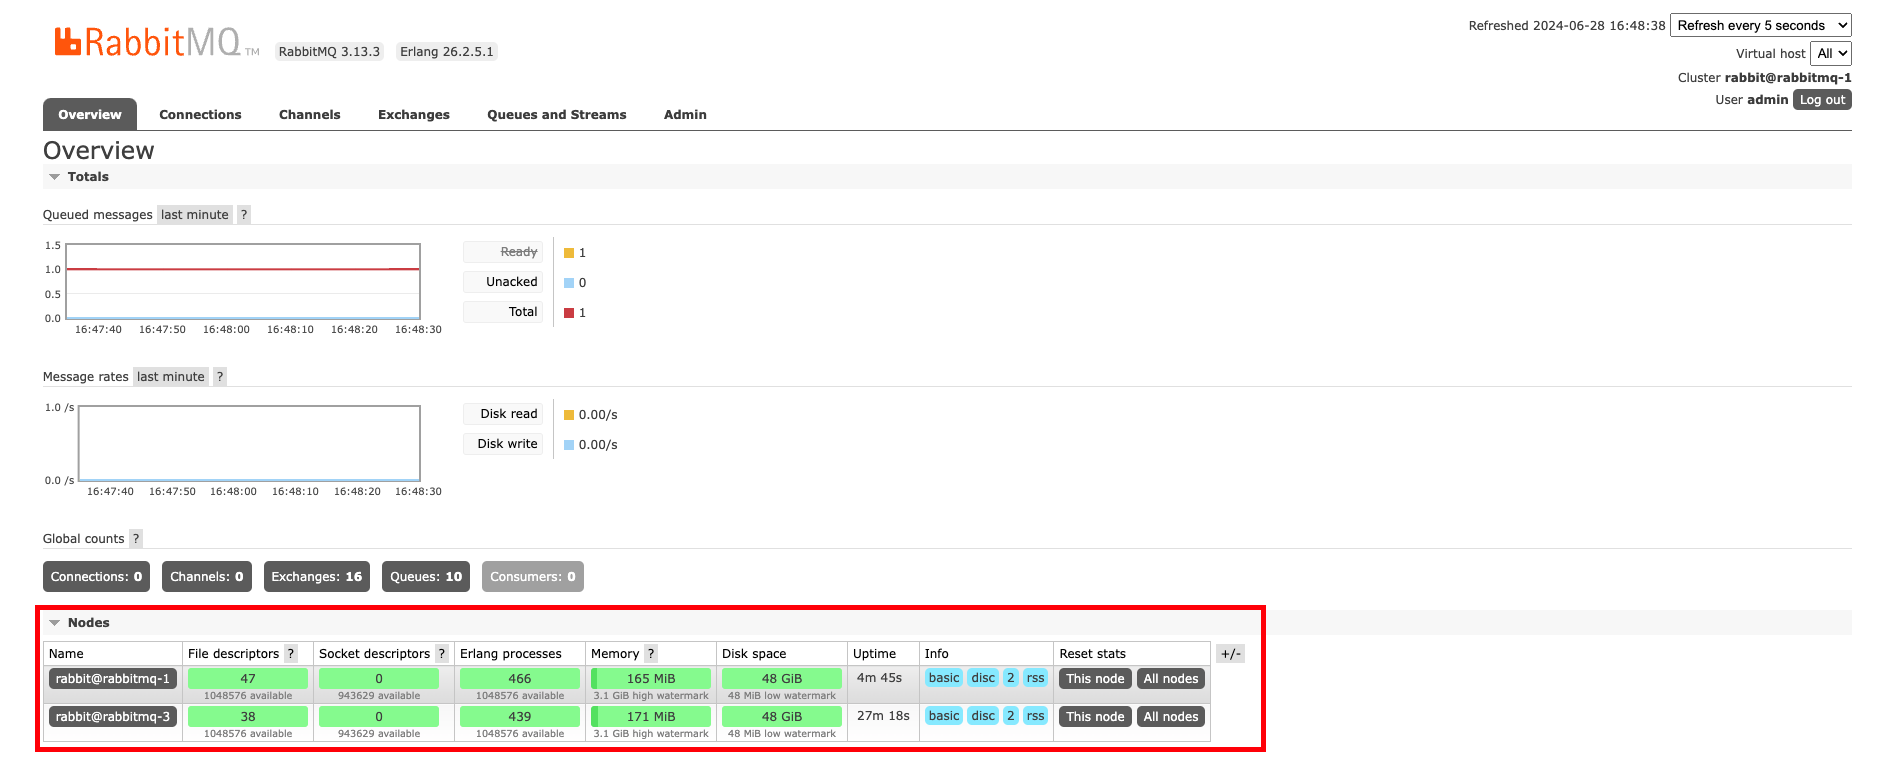This screenshot has height=760, width=1888.
Task: Click the 4m 45s uptime value
Action: pyautogui.click(x=879, y=678)
